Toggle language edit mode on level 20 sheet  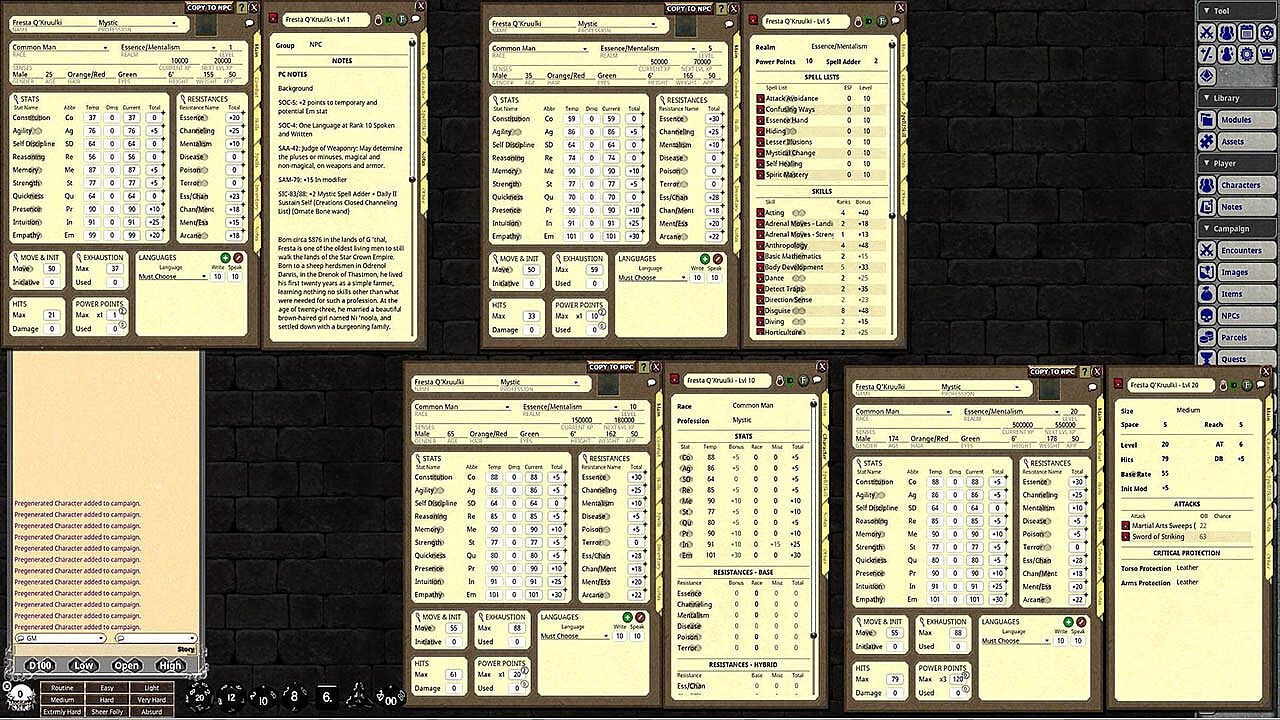point(1082,621)
